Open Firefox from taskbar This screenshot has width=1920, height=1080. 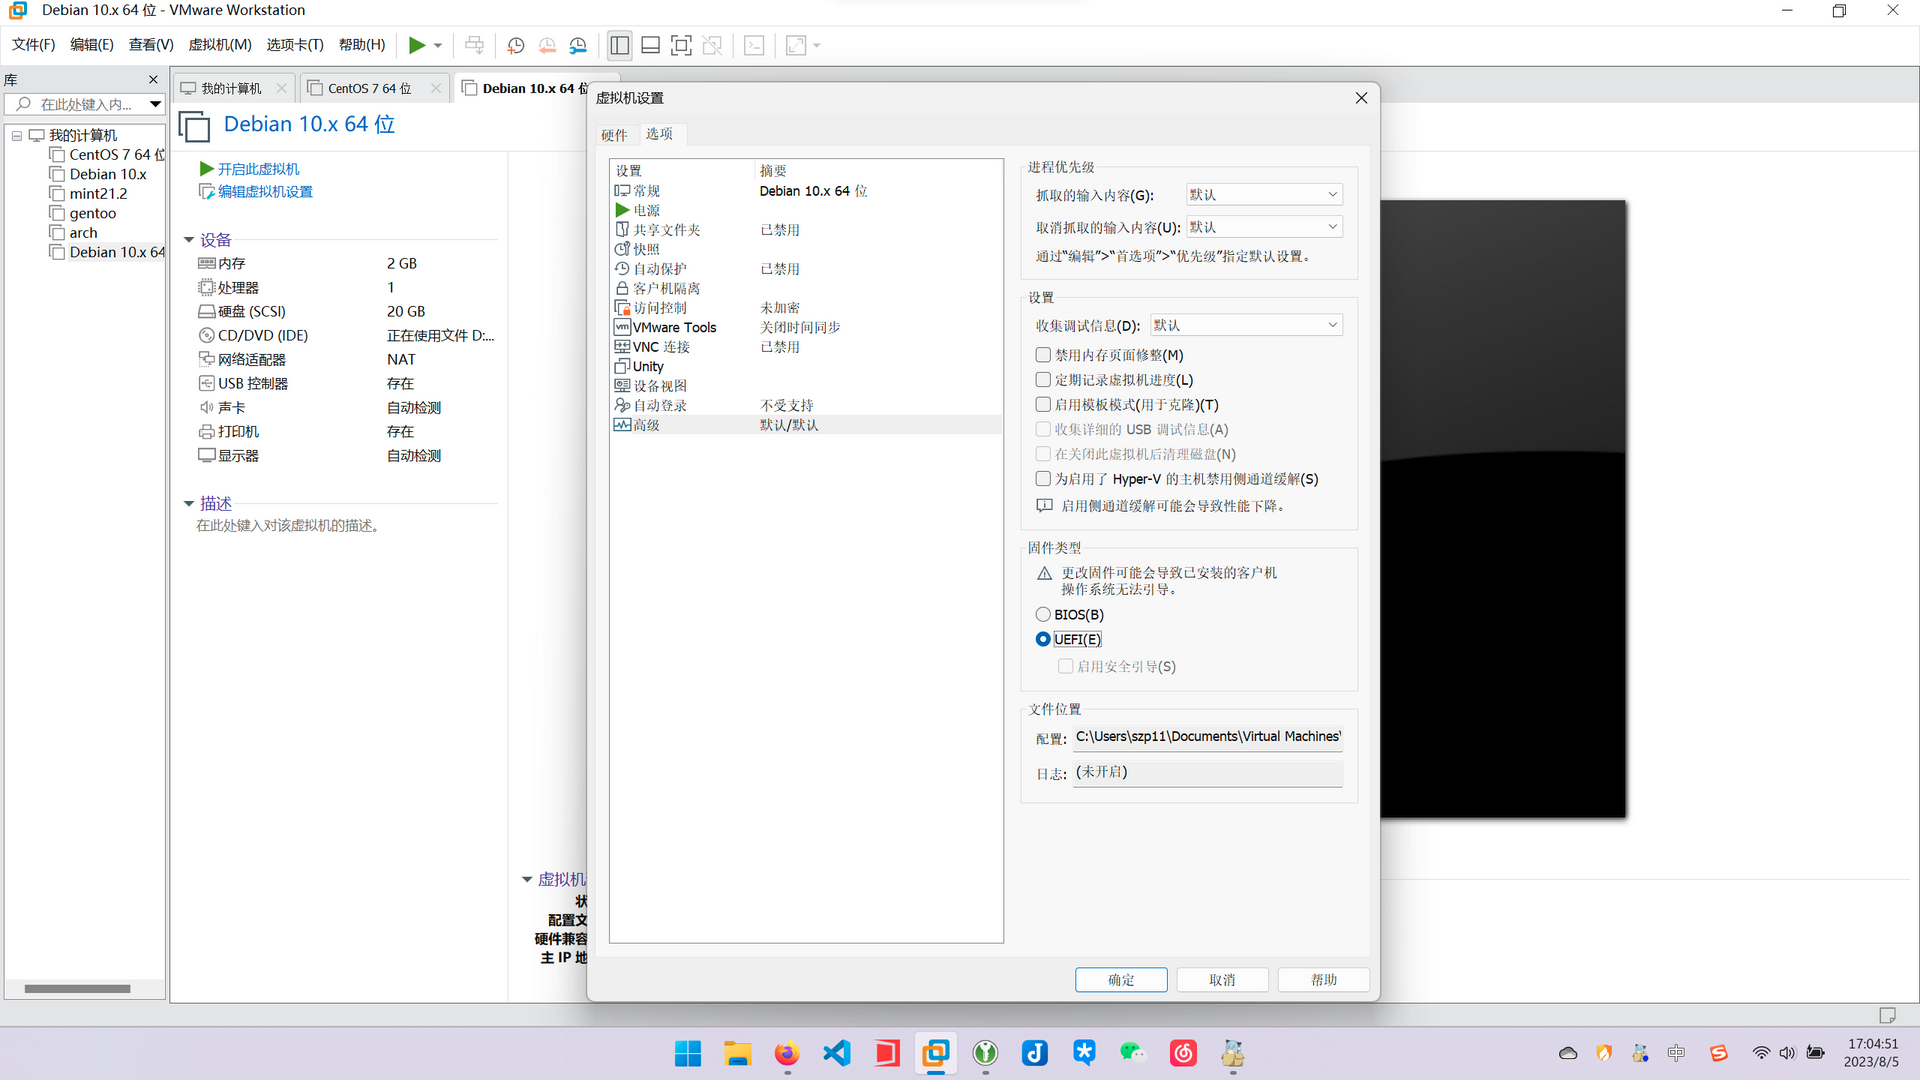tap(787, 1053)
